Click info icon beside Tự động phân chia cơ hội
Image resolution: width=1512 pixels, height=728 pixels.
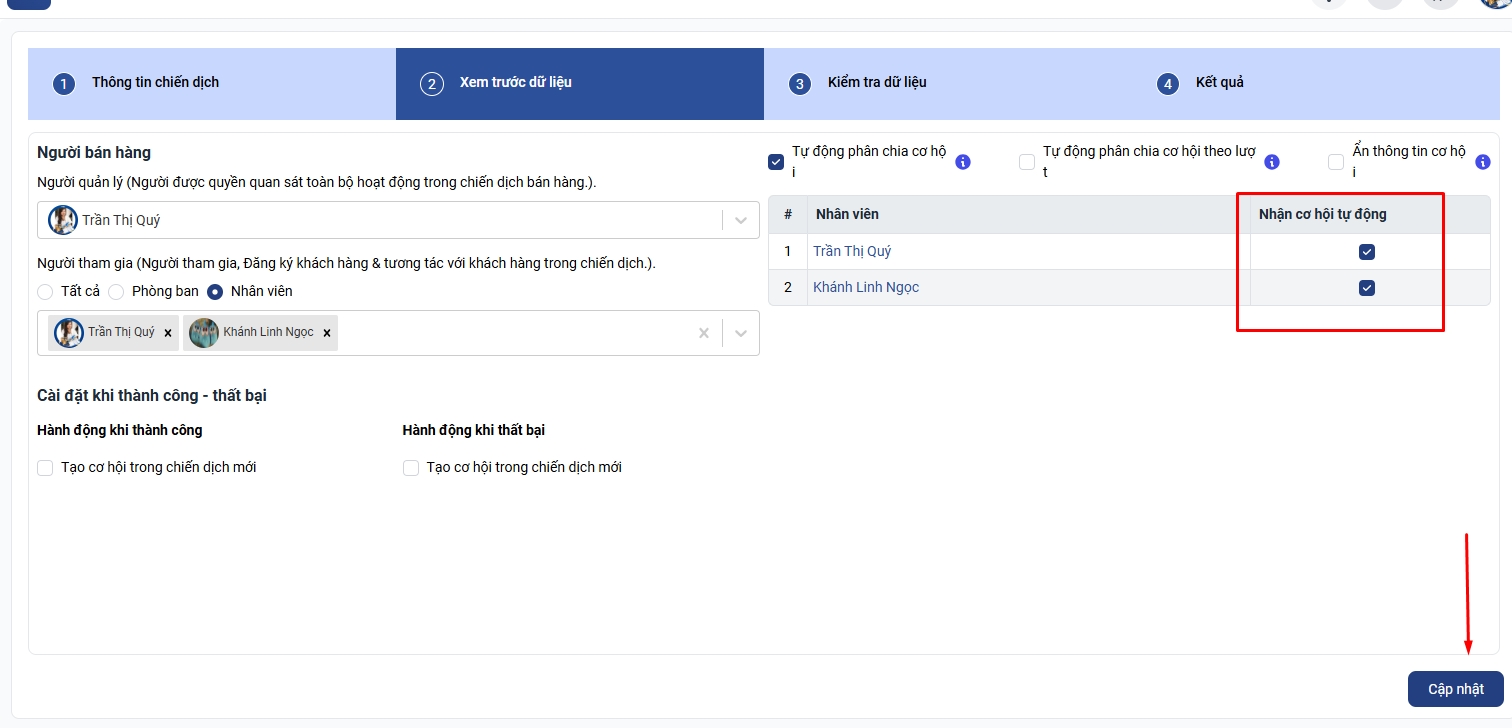[963, 162]
